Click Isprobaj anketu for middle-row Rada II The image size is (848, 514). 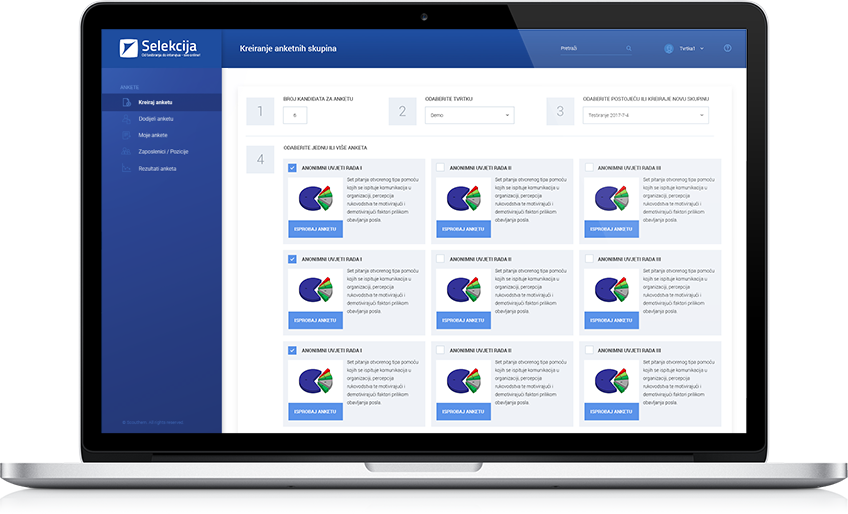coord(463,320)
